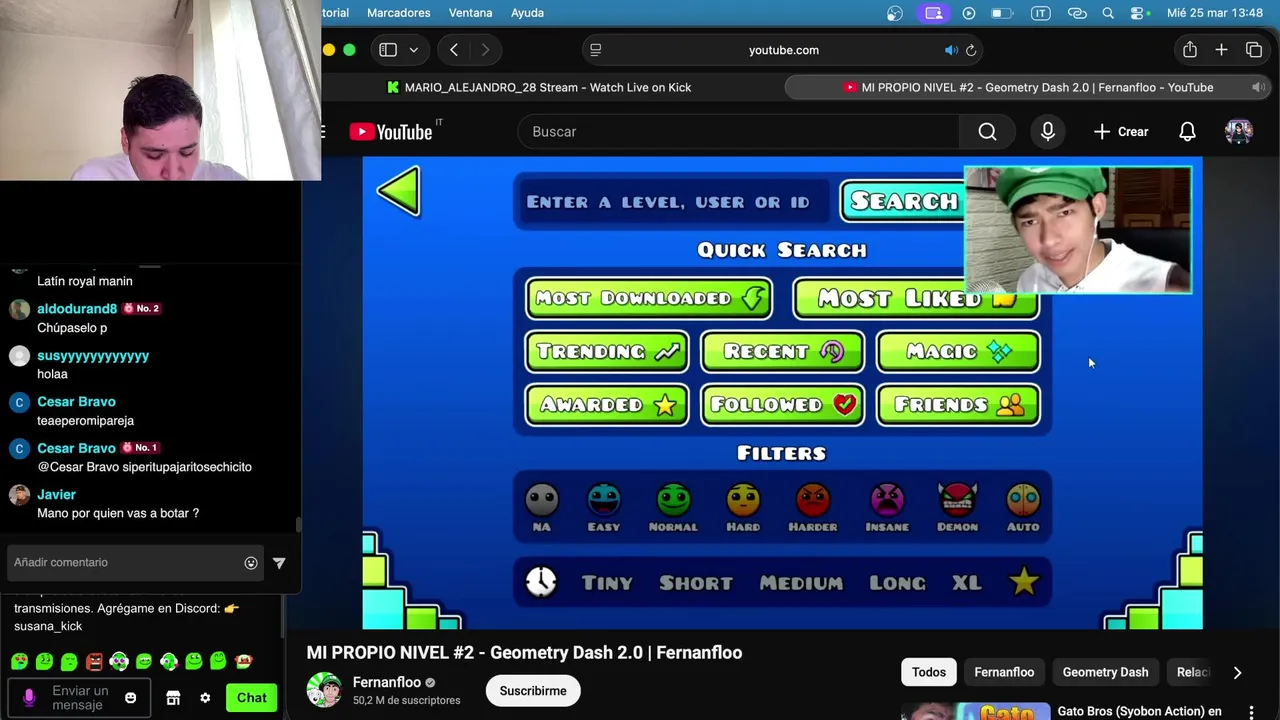
Task: Open the Marcadores menu
Action: tap(399, 13)
